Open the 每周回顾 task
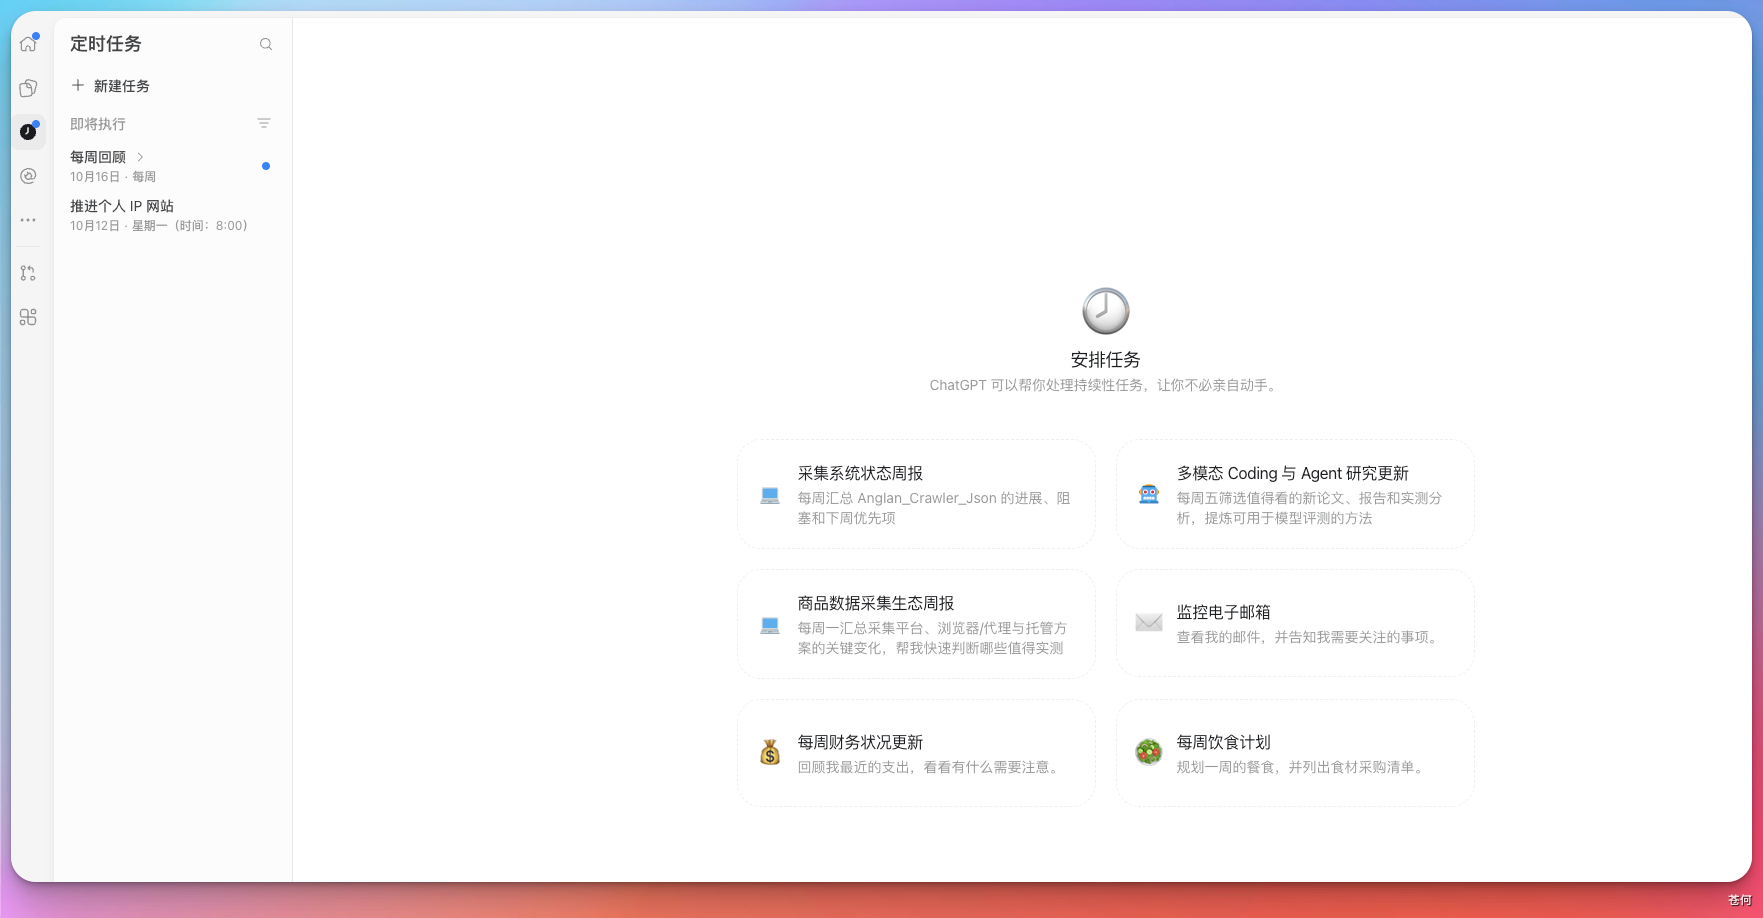1763x918 pixels. click(170, 166)
